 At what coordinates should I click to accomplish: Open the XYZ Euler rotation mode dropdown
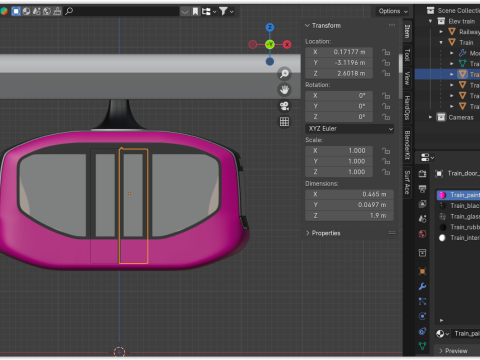[x=349, y=129]
